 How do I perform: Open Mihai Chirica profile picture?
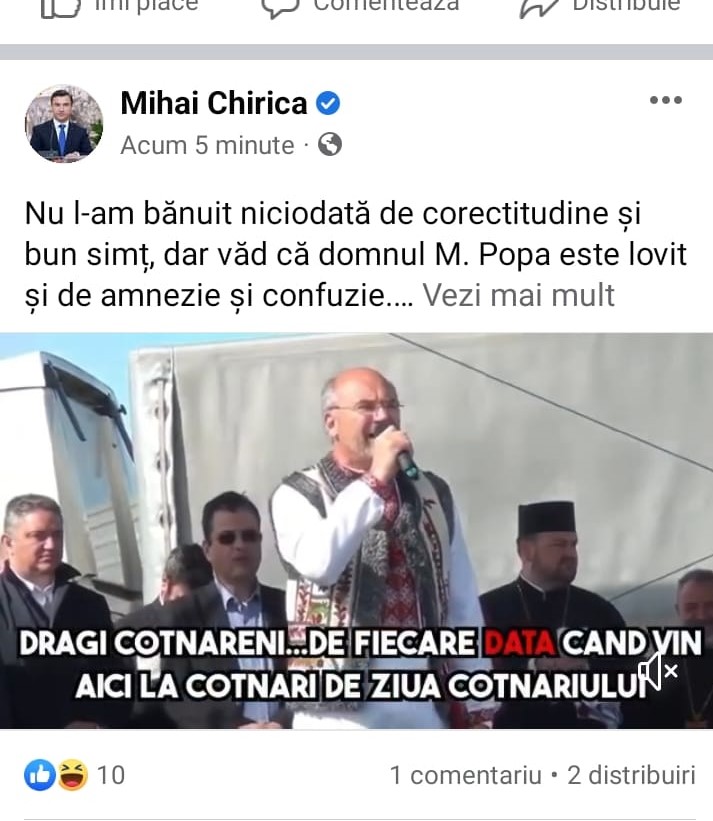point(64,124)
